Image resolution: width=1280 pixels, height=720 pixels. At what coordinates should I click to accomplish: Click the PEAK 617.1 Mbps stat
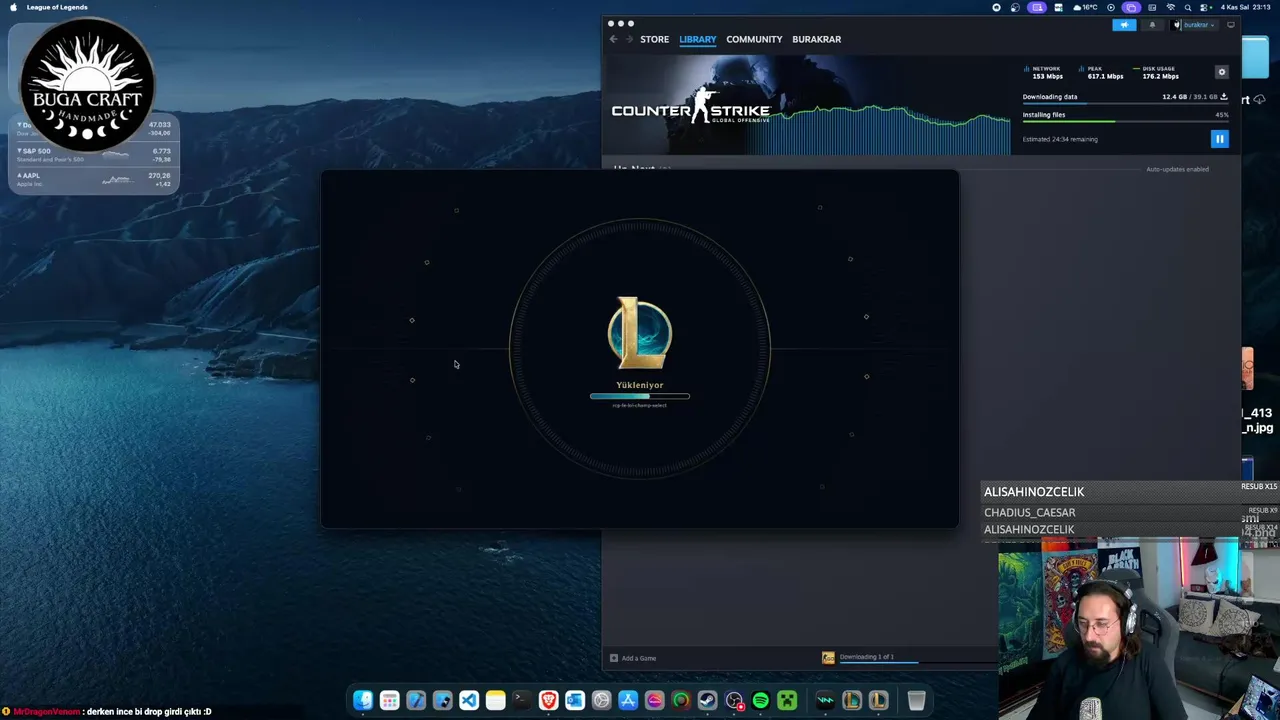(x=1102, y=72)
